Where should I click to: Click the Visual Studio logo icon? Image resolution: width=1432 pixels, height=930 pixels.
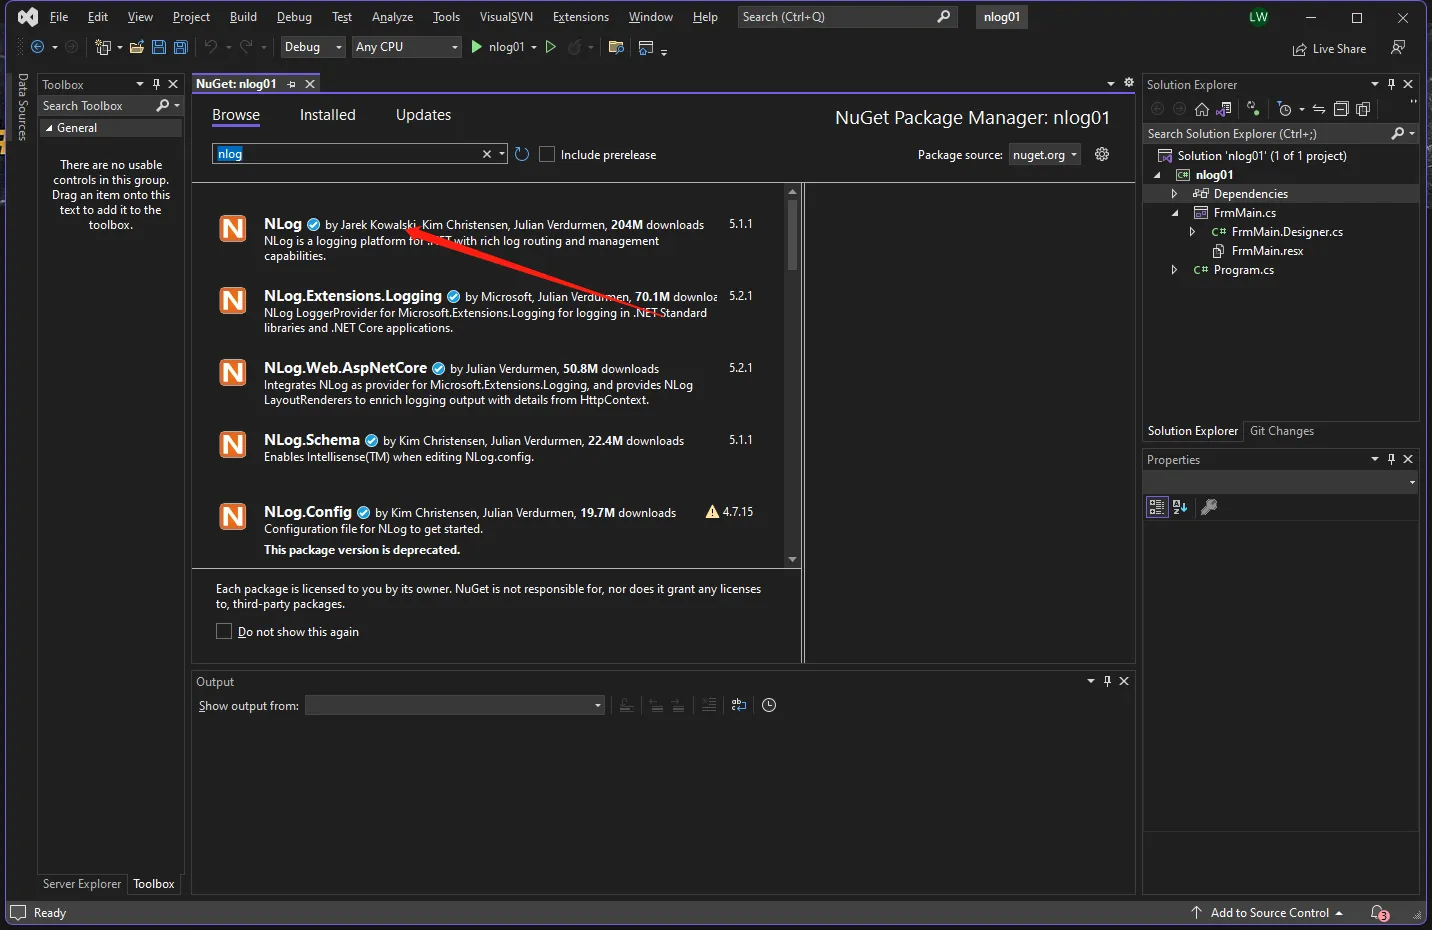[x=28, y=17]
